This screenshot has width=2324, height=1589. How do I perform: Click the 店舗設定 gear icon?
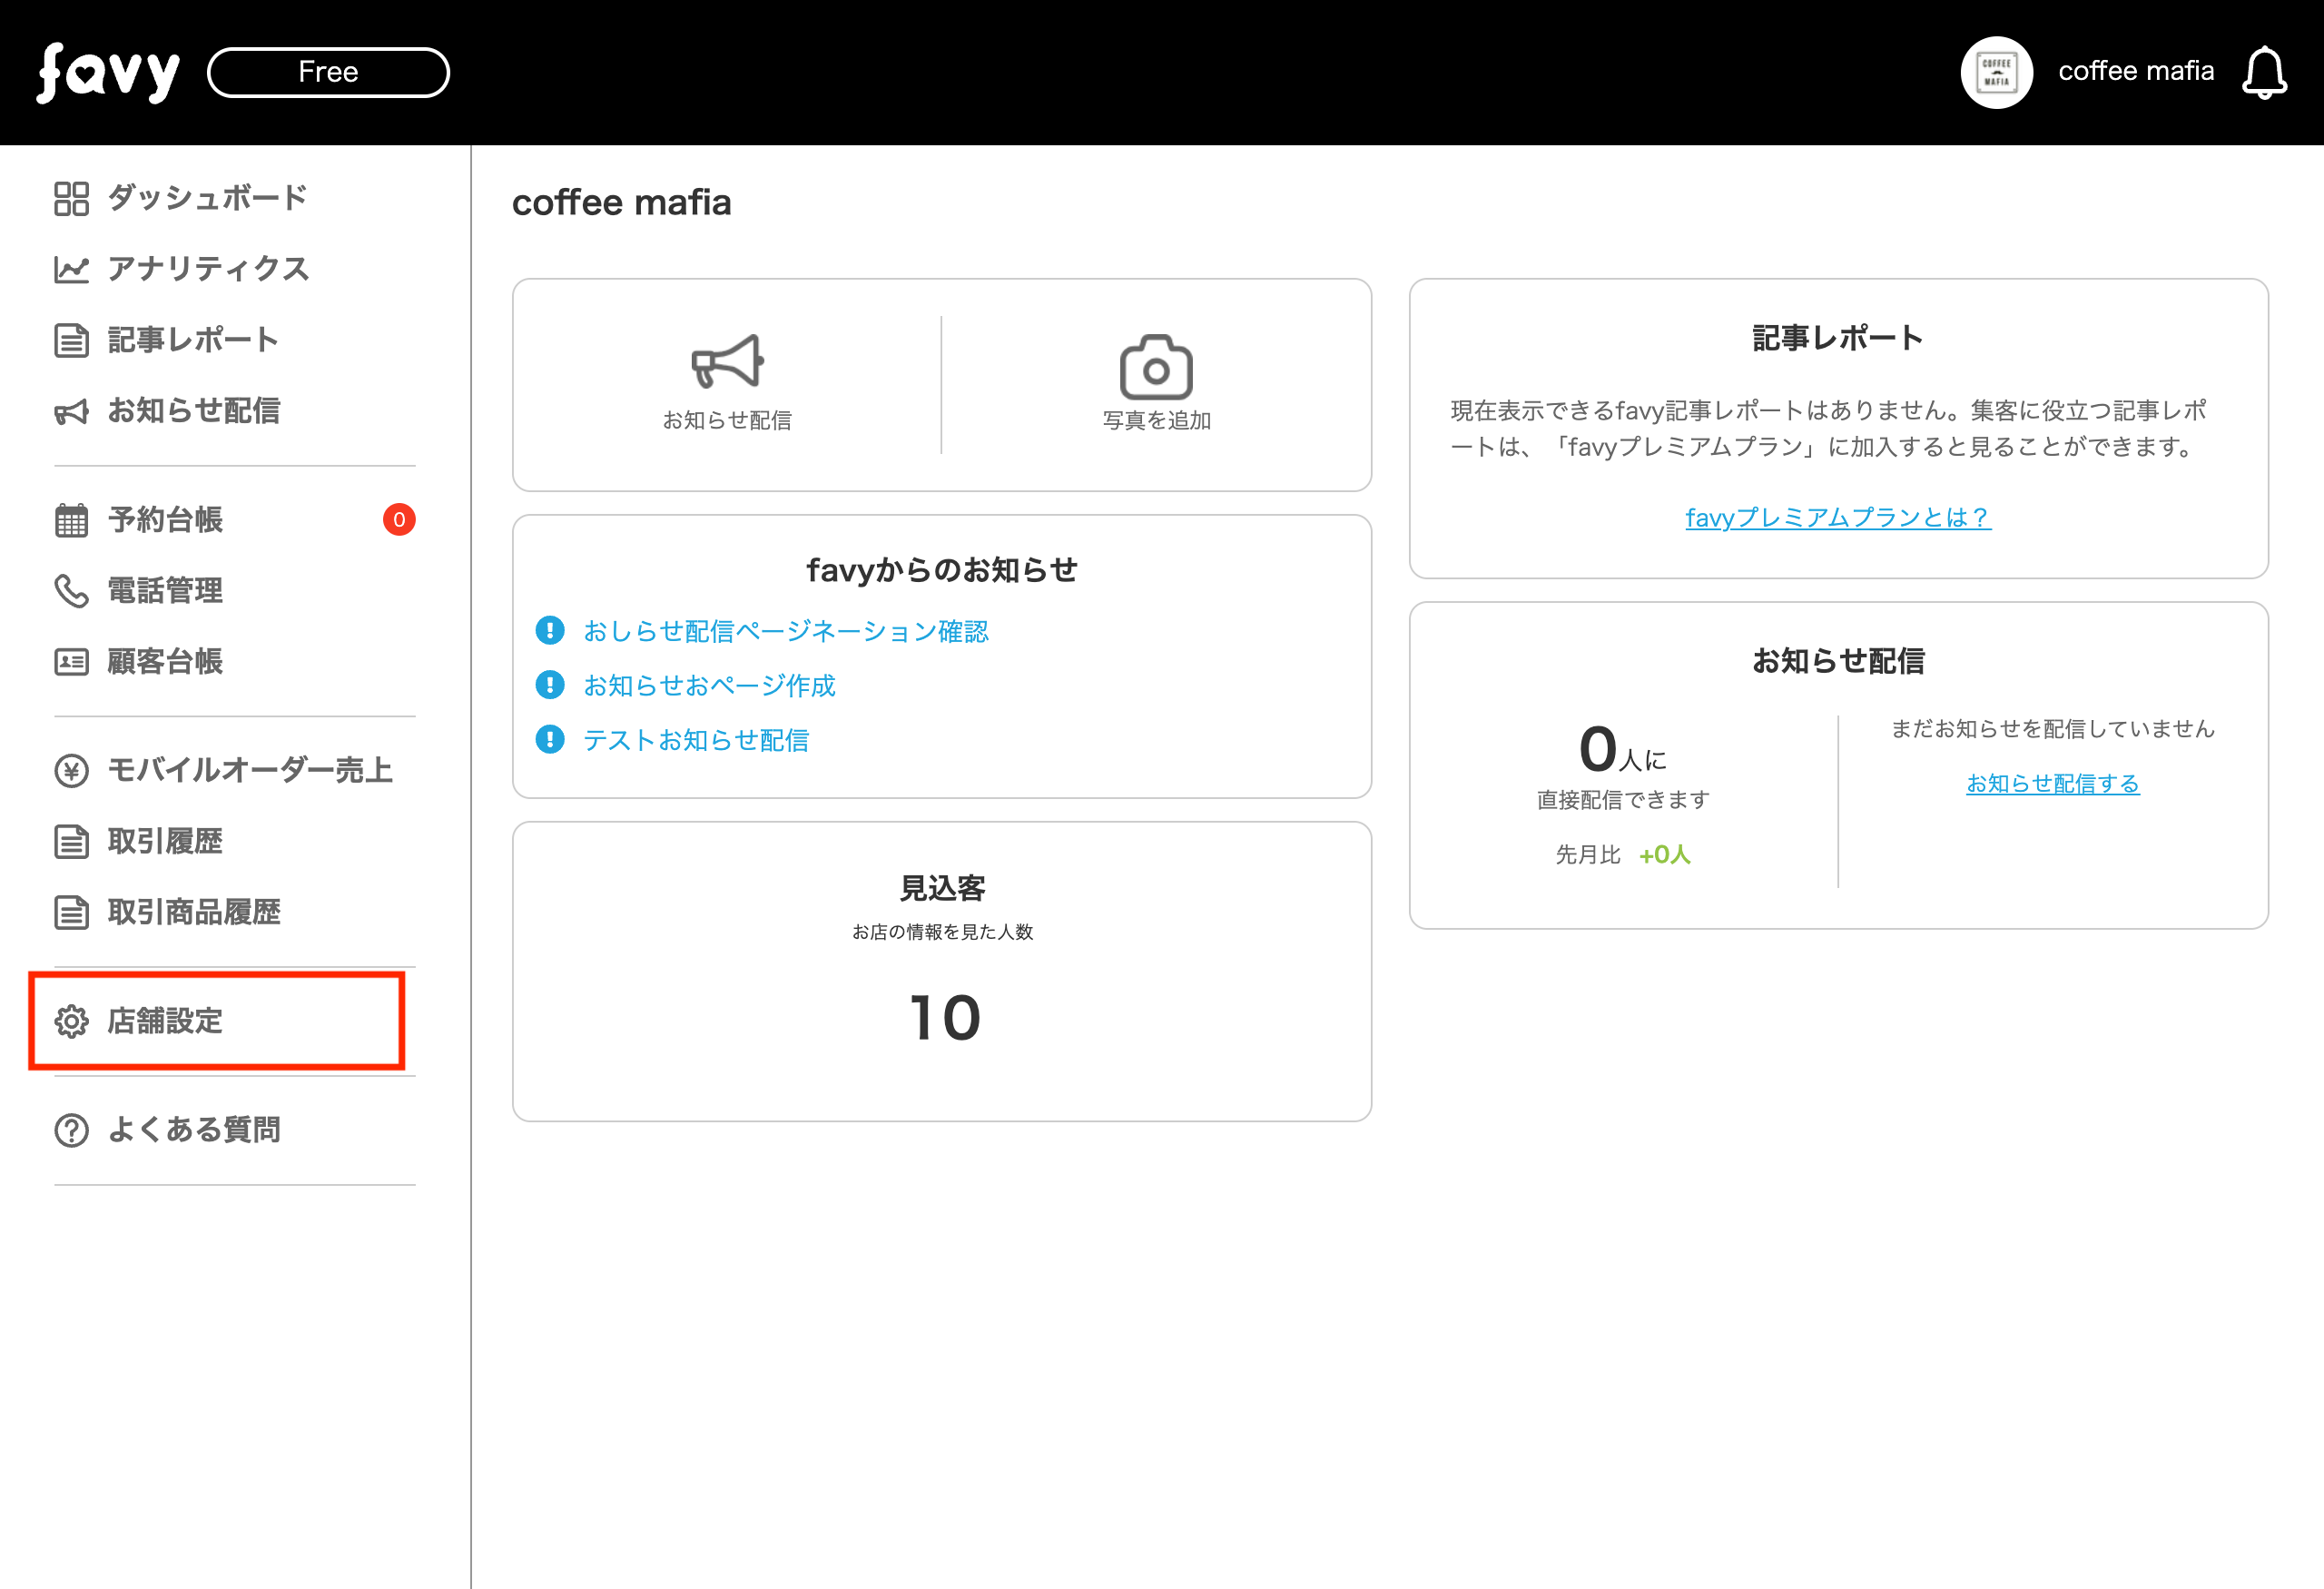[71, 1021]
